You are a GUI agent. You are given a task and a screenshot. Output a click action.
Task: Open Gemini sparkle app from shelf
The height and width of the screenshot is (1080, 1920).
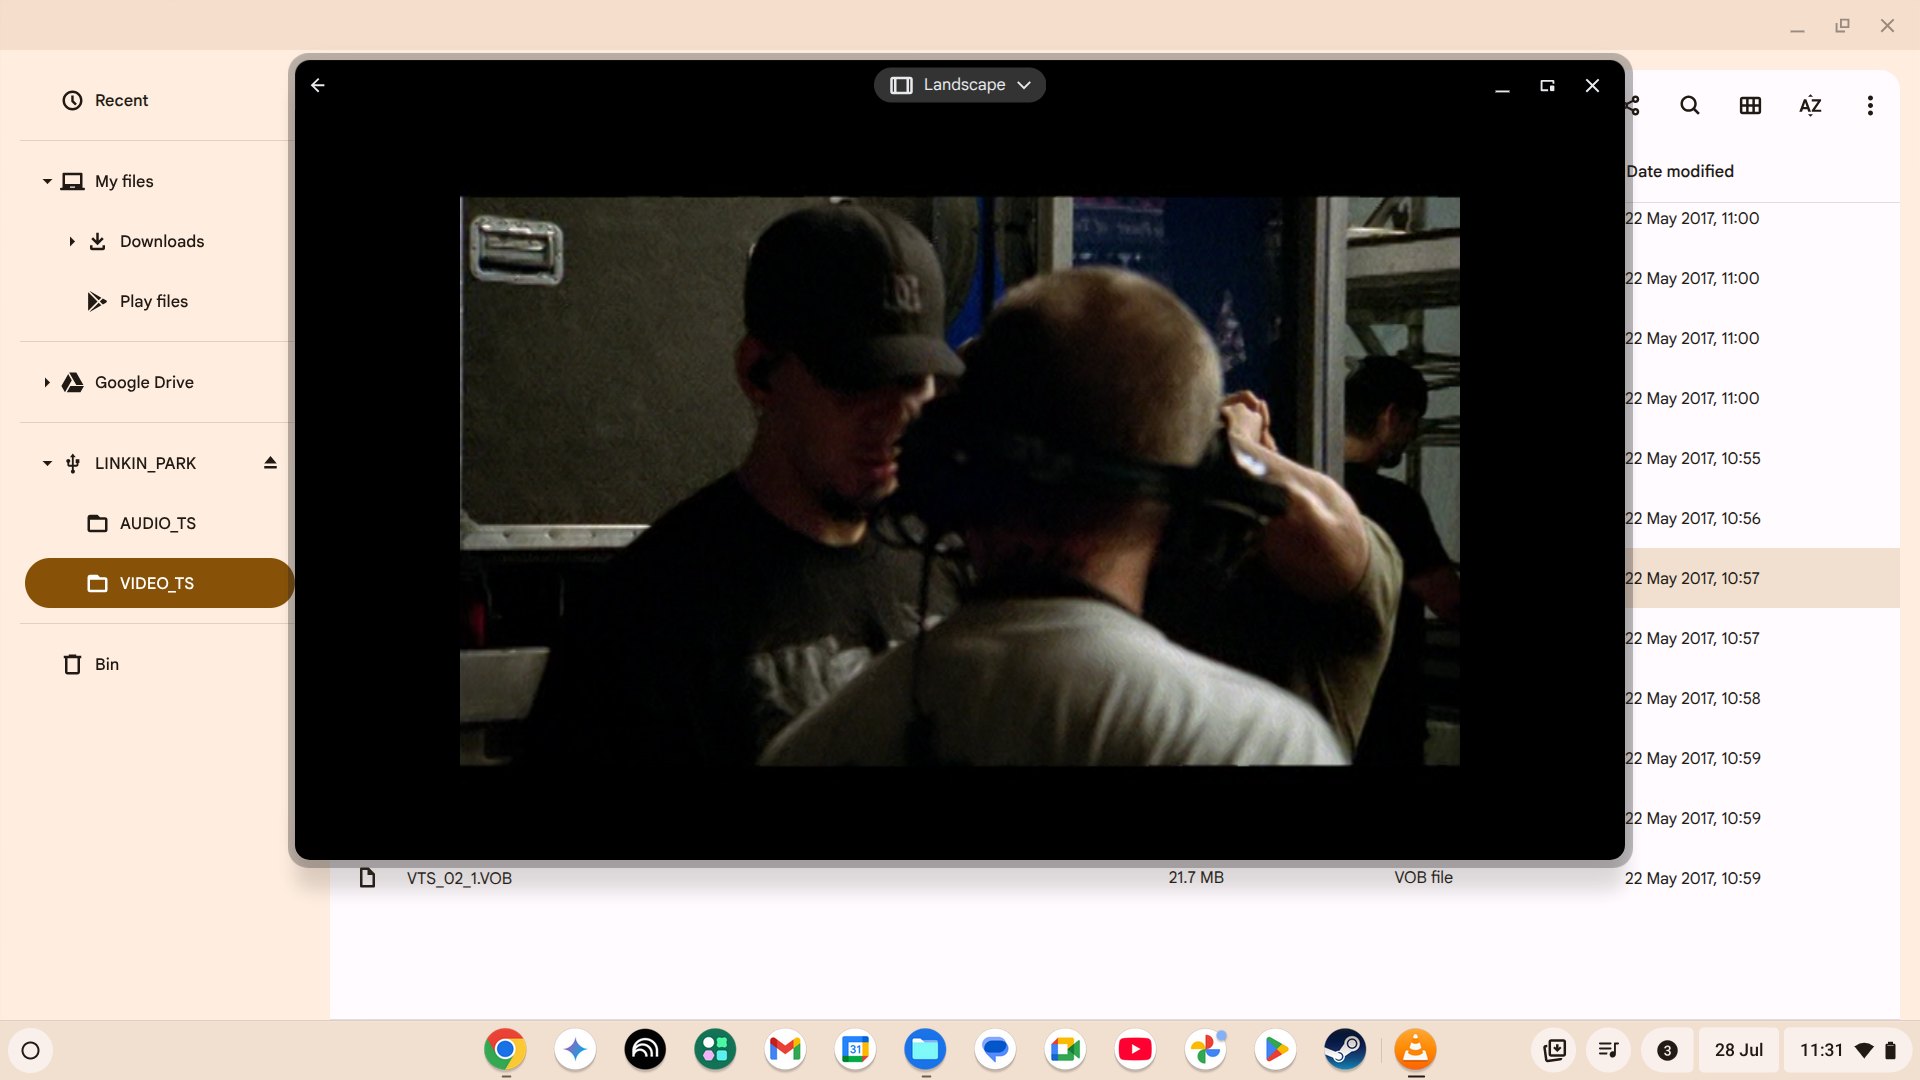(x=575, y=1049)
